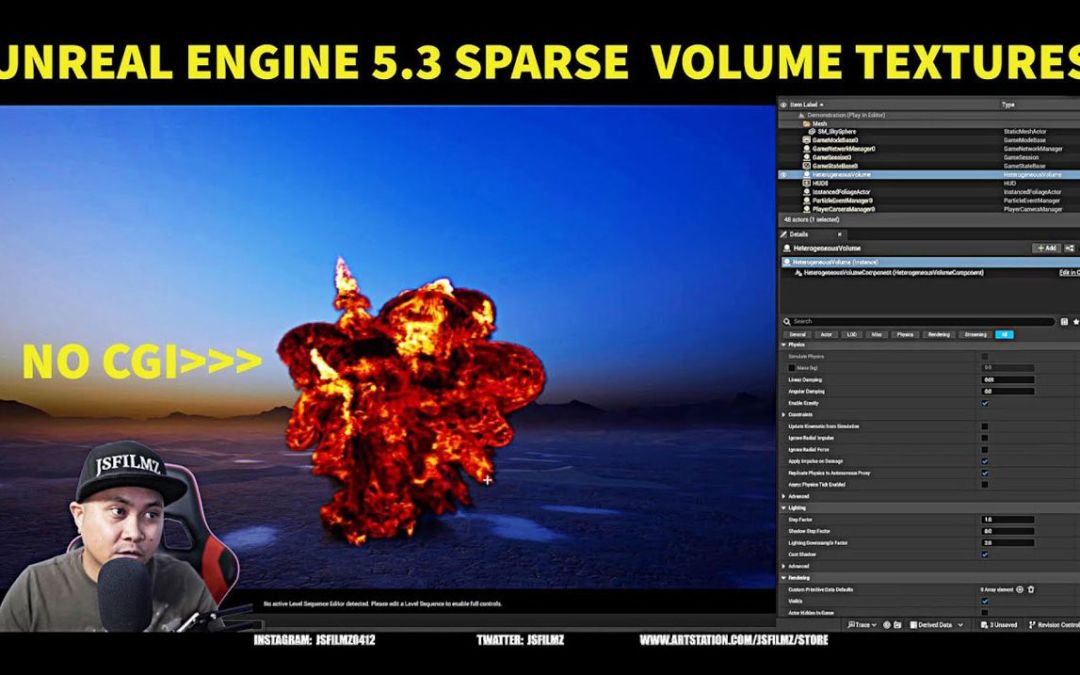Toggle the favorites star filter icon

pos(1076,322)
